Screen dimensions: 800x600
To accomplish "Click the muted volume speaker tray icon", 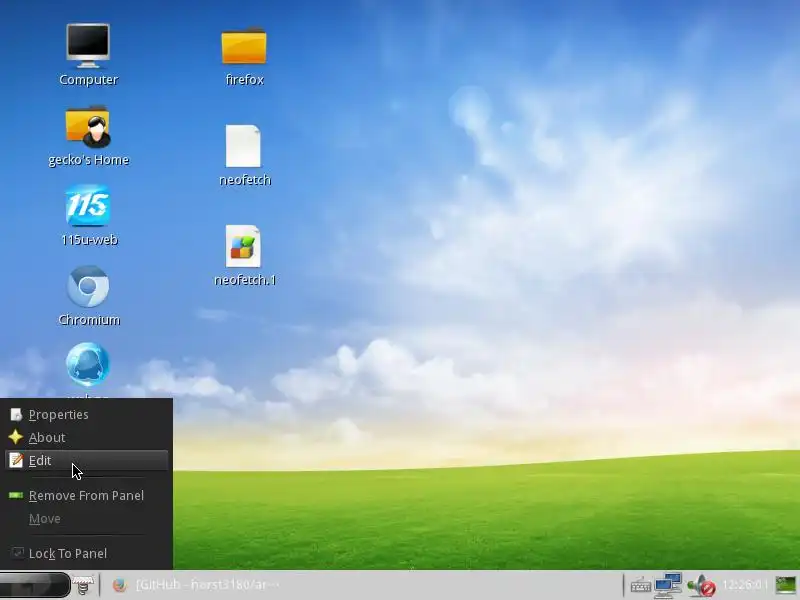I will click(x=701, y=586).
